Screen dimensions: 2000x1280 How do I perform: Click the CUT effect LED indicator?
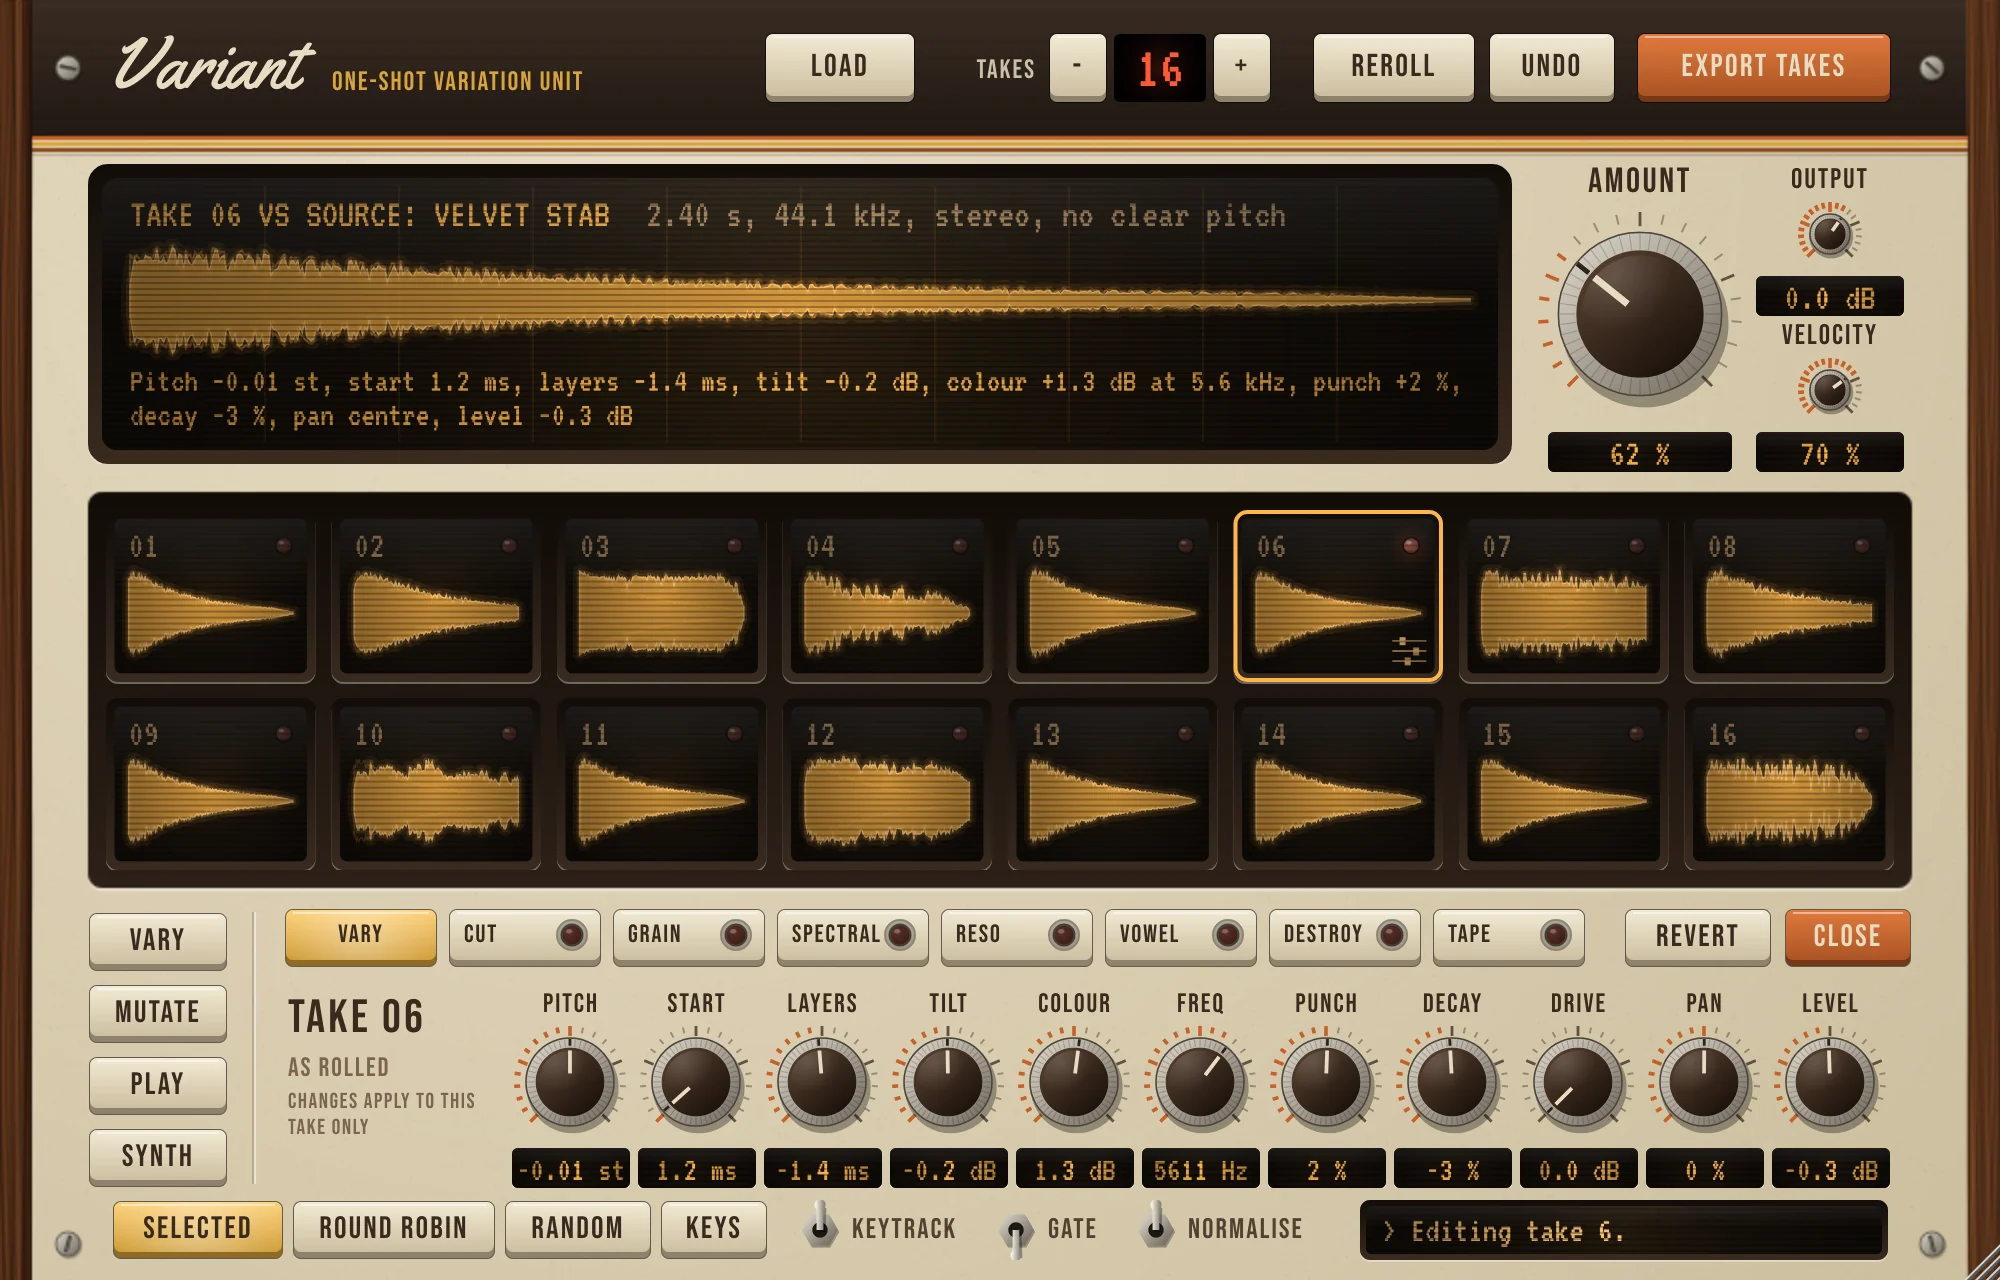pyautogui.click(x=572, y=935)
